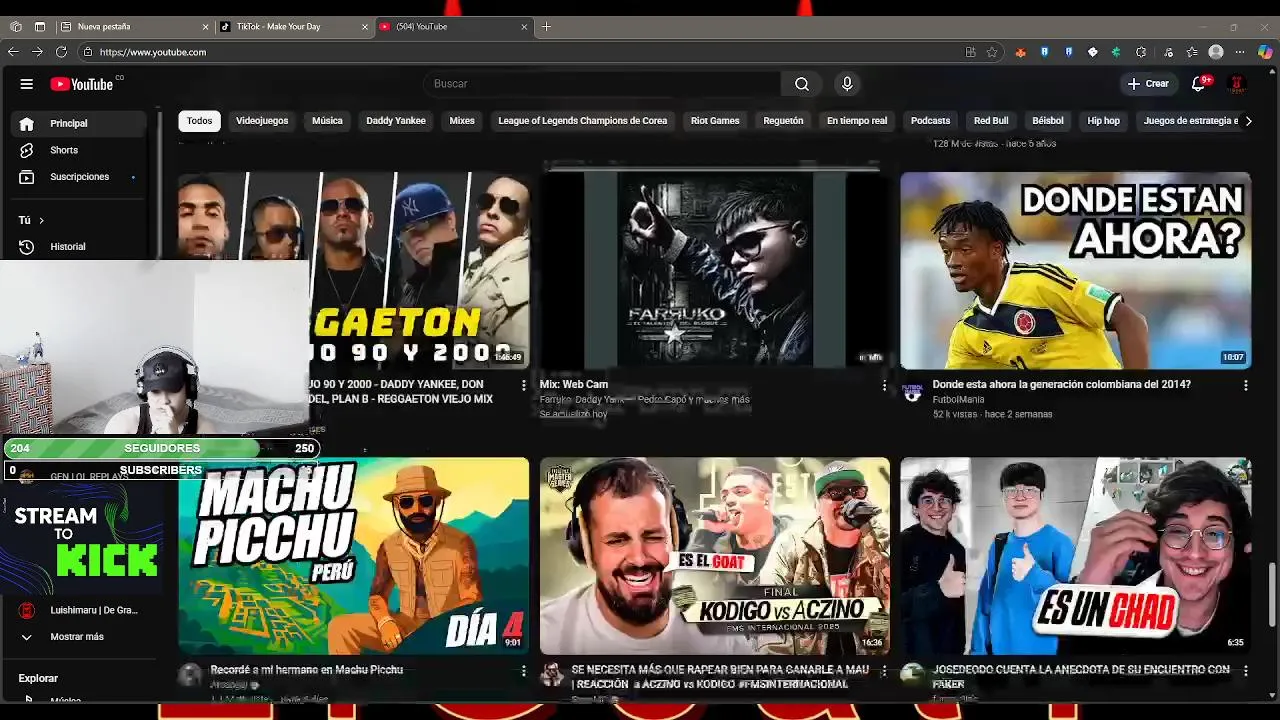Open the browser favorites list icon
The width and height of the screenshot is (1280, 720).
1191,52
